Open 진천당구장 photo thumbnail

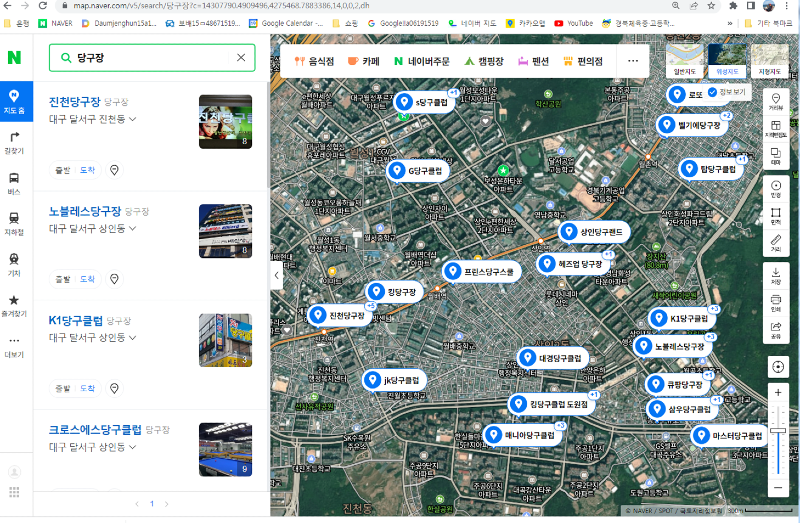click(x=226, y=122)
